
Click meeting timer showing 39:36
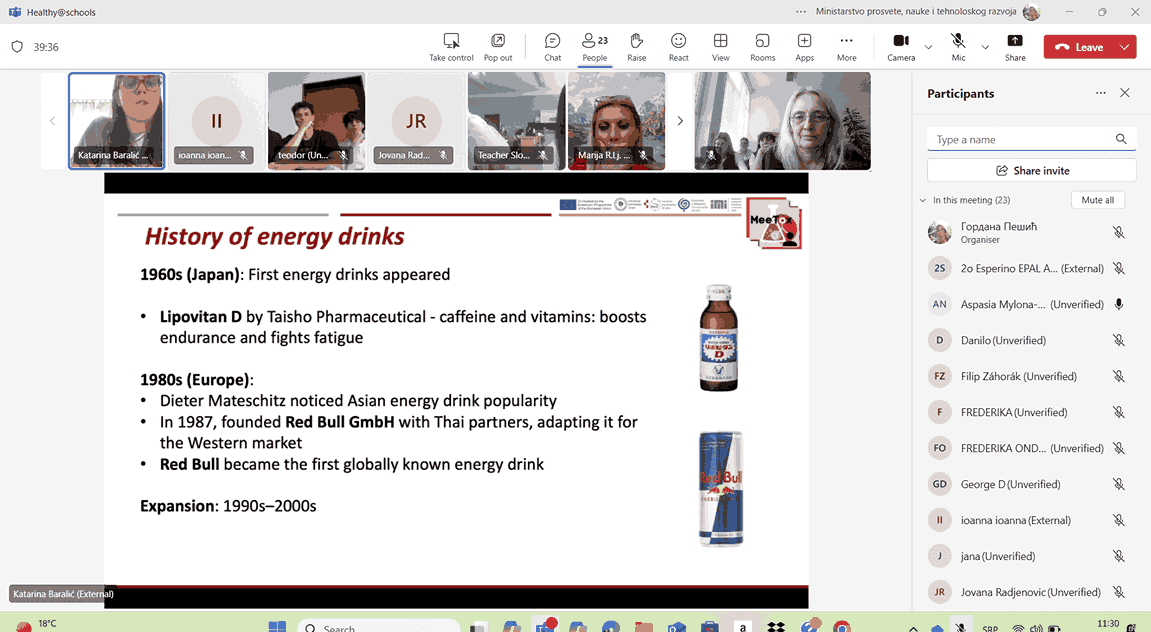pyautogui.click(x=46, y=47)
